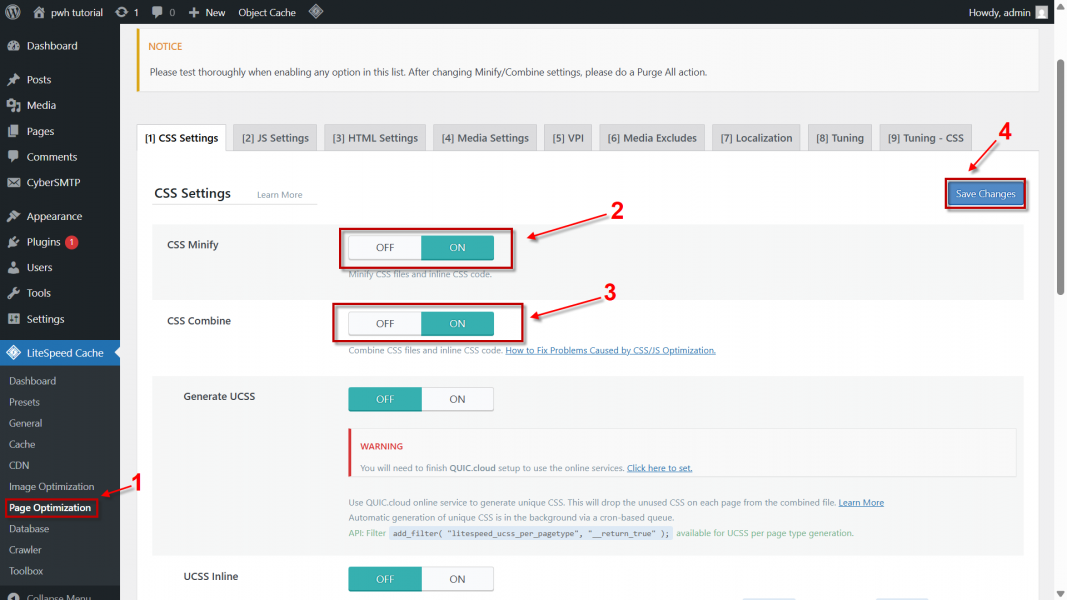The height and width of the screenshot is (600, 1067).
Task: Open the Crawler submenu
Action: point(25,550)
